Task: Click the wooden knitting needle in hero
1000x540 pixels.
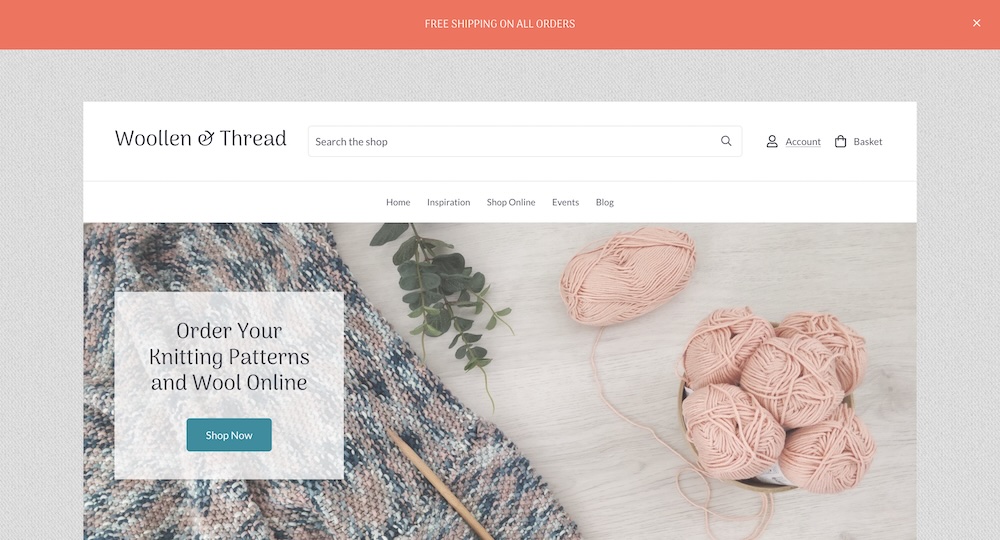Action: coord(439,486)
